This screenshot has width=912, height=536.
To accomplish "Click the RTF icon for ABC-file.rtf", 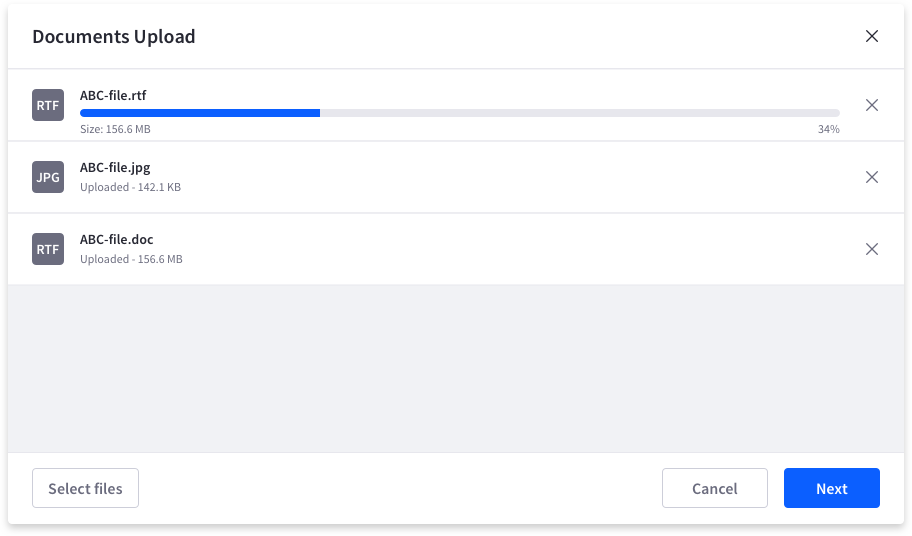I will coord(48,105).
